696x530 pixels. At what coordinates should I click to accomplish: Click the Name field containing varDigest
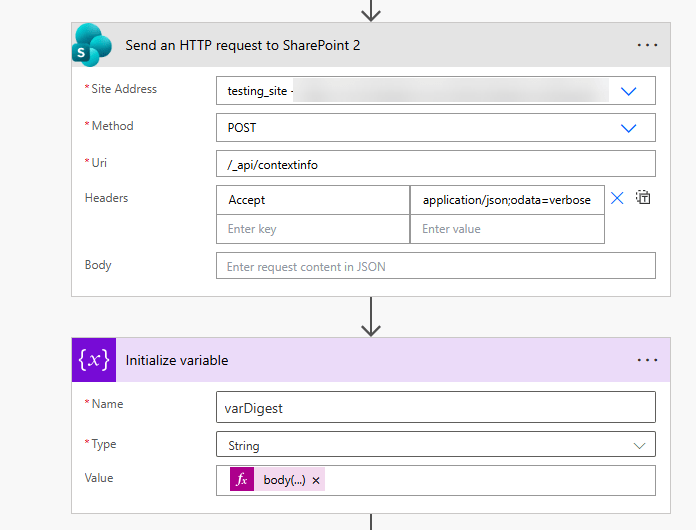(435, 407)
